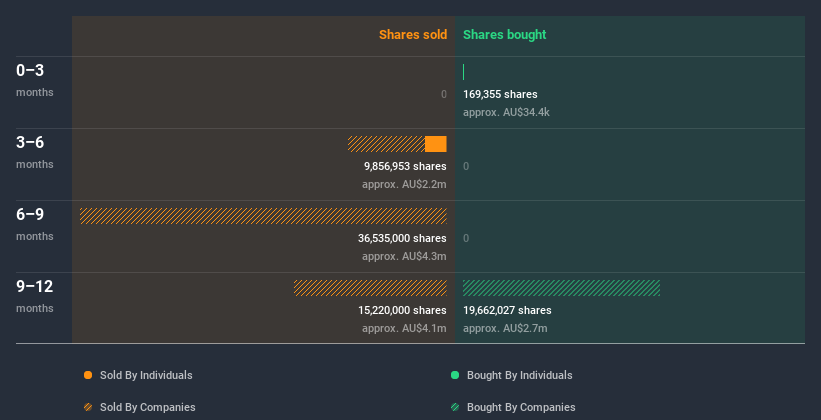This screenshot has height=420, width=821.
Task: Click the 3–6 months row label
Action: [x=35, y=152]
